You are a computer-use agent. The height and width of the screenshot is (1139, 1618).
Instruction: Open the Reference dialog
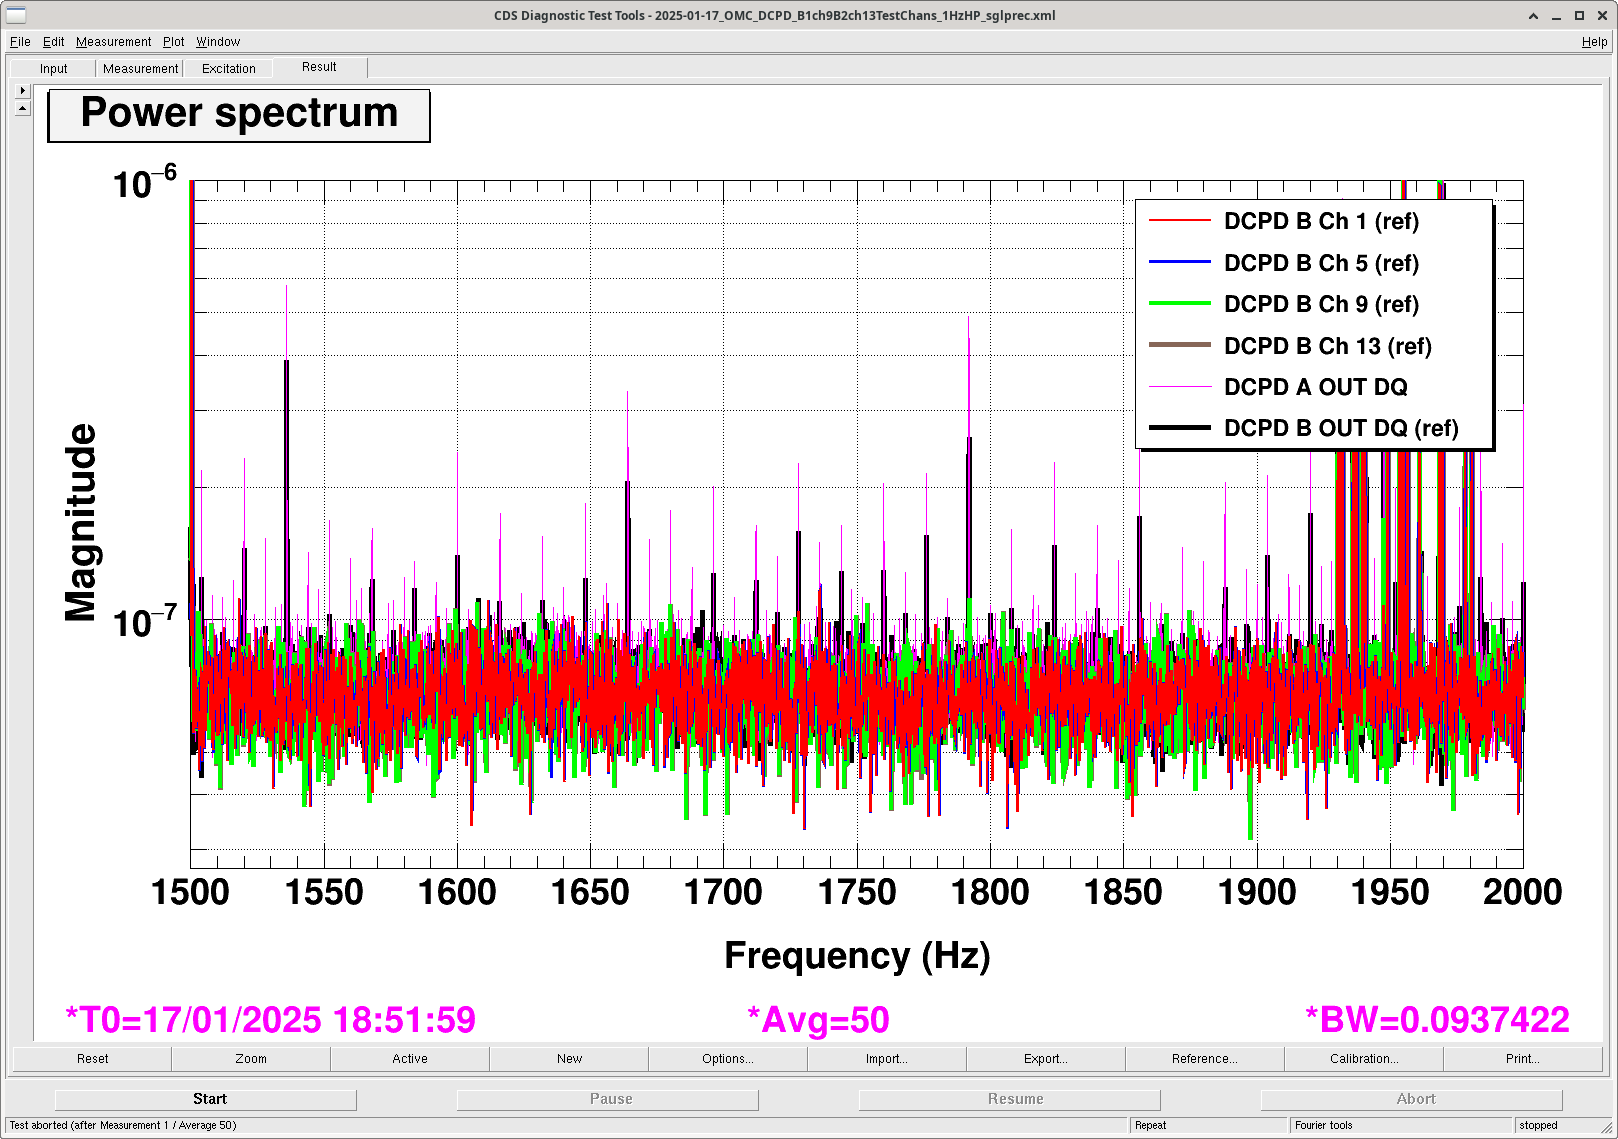1205,1059
